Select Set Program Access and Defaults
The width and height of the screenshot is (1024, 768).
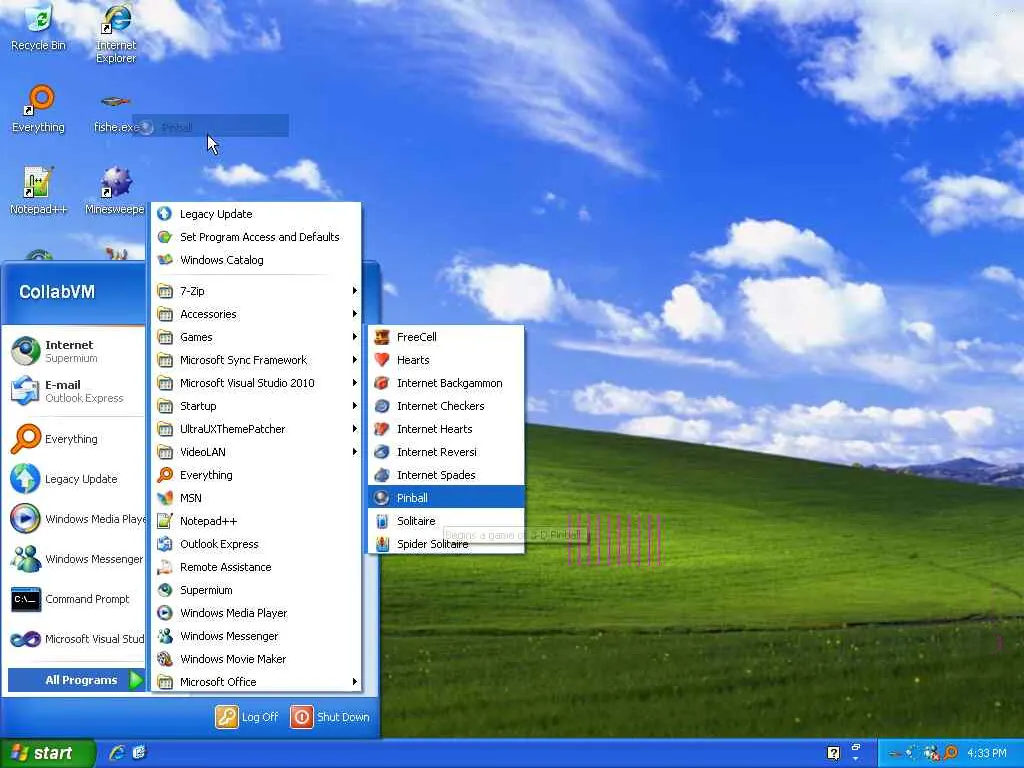coord(257,236)
